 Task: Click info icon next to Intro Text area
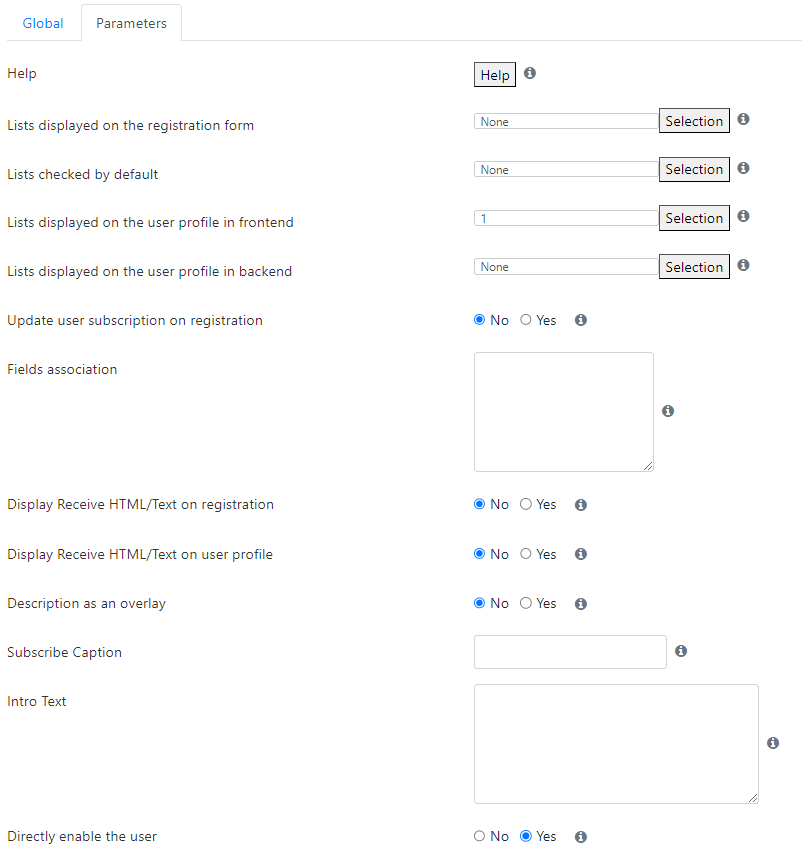click(x=773, y=743)
